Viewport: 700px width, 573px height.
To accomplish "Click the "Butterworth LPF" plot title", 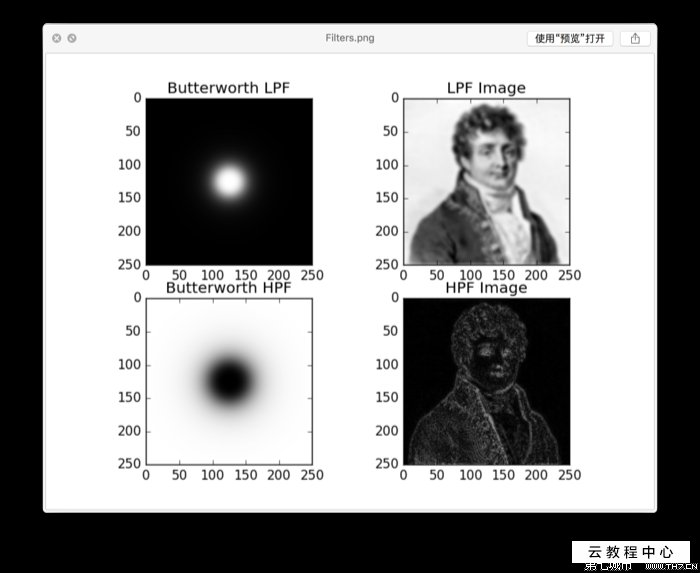I will (x=229, y=88).
